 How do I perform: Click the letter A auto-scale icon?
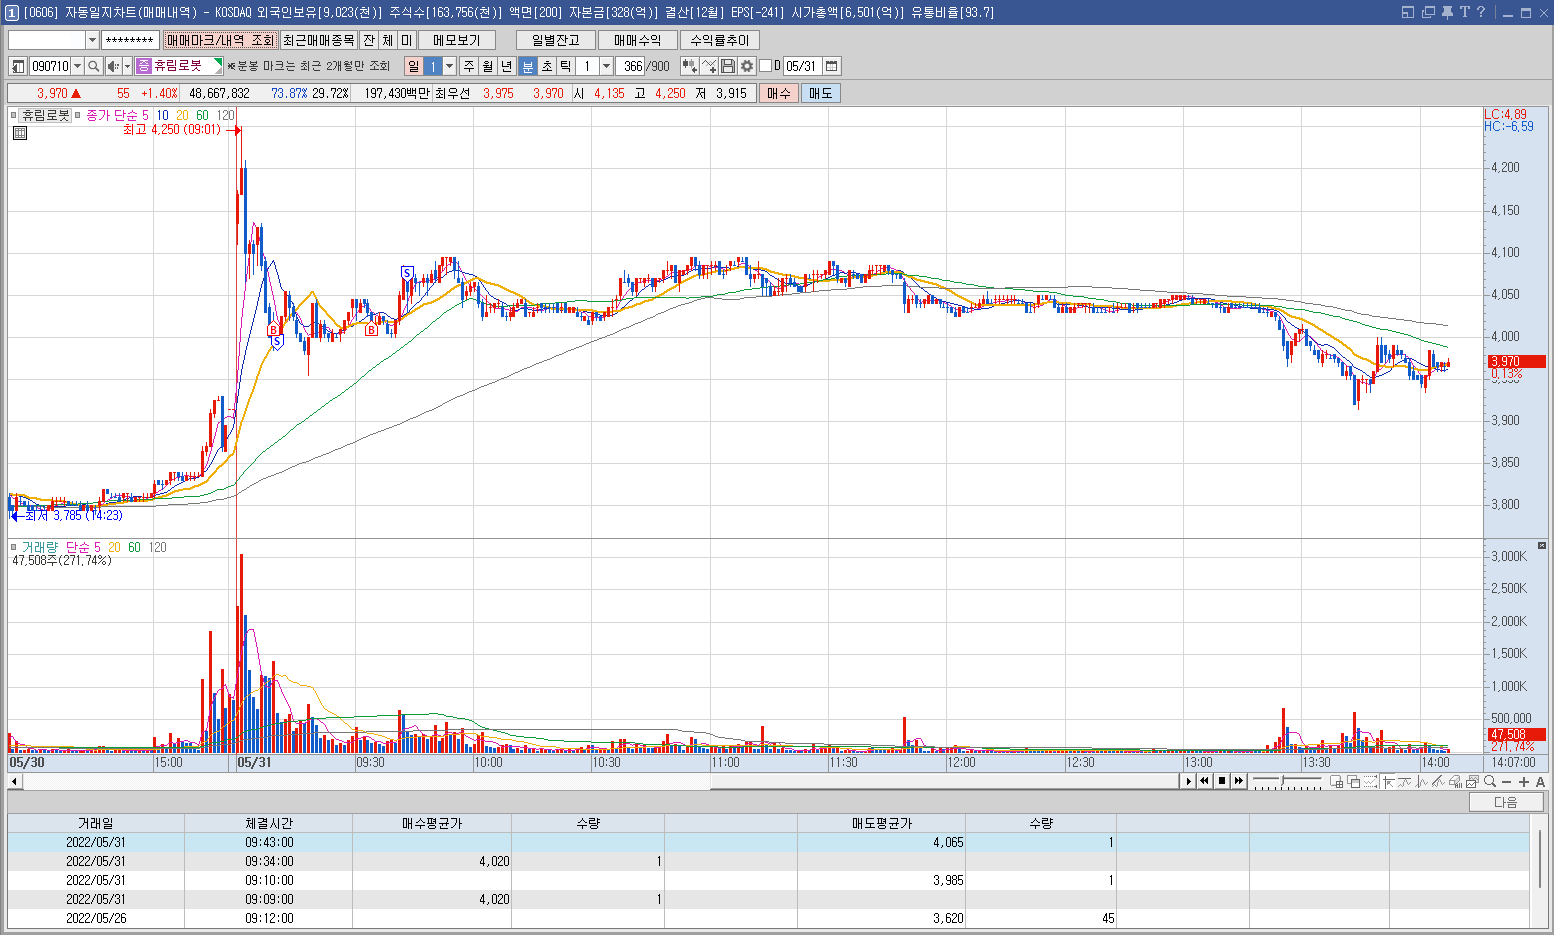click(x=1540, y=782)
